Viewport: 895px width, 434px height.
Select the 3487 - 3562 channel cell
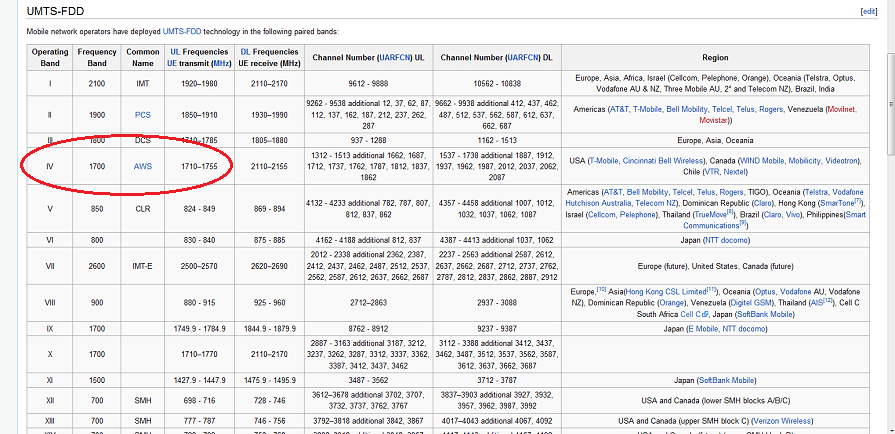point(369,380)
